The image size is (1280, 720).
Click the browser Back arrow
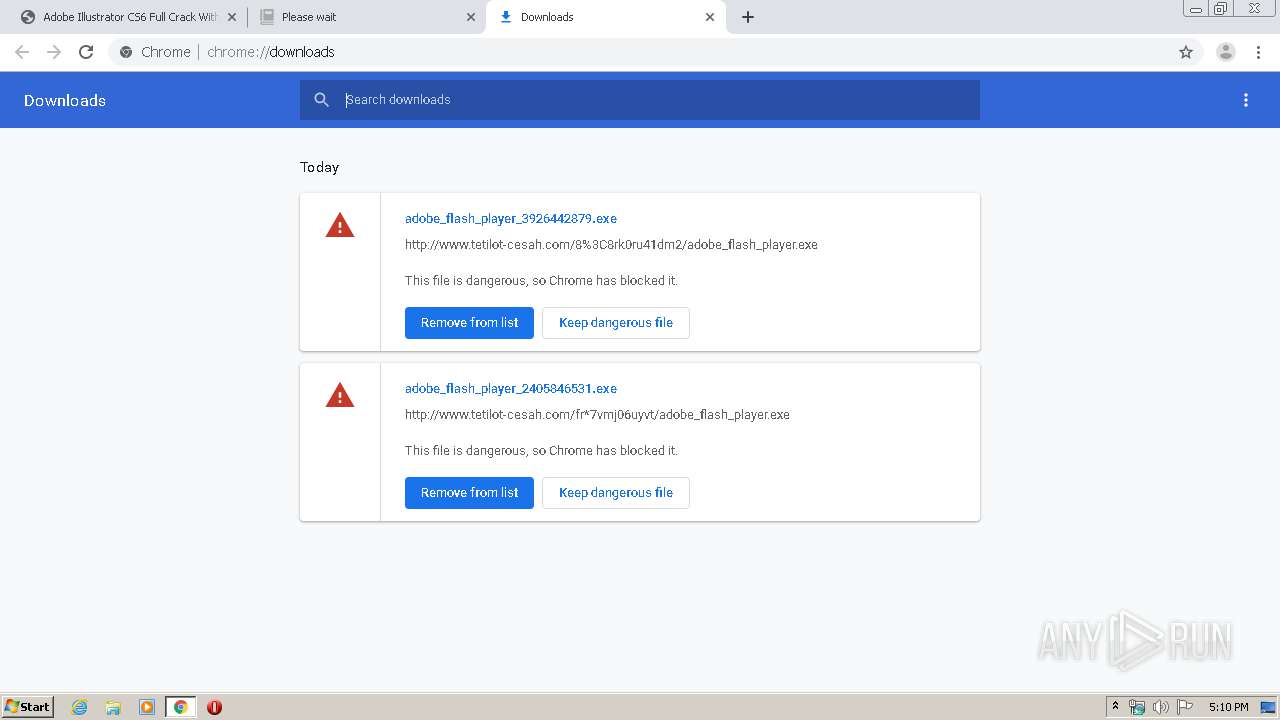(22, 52)
